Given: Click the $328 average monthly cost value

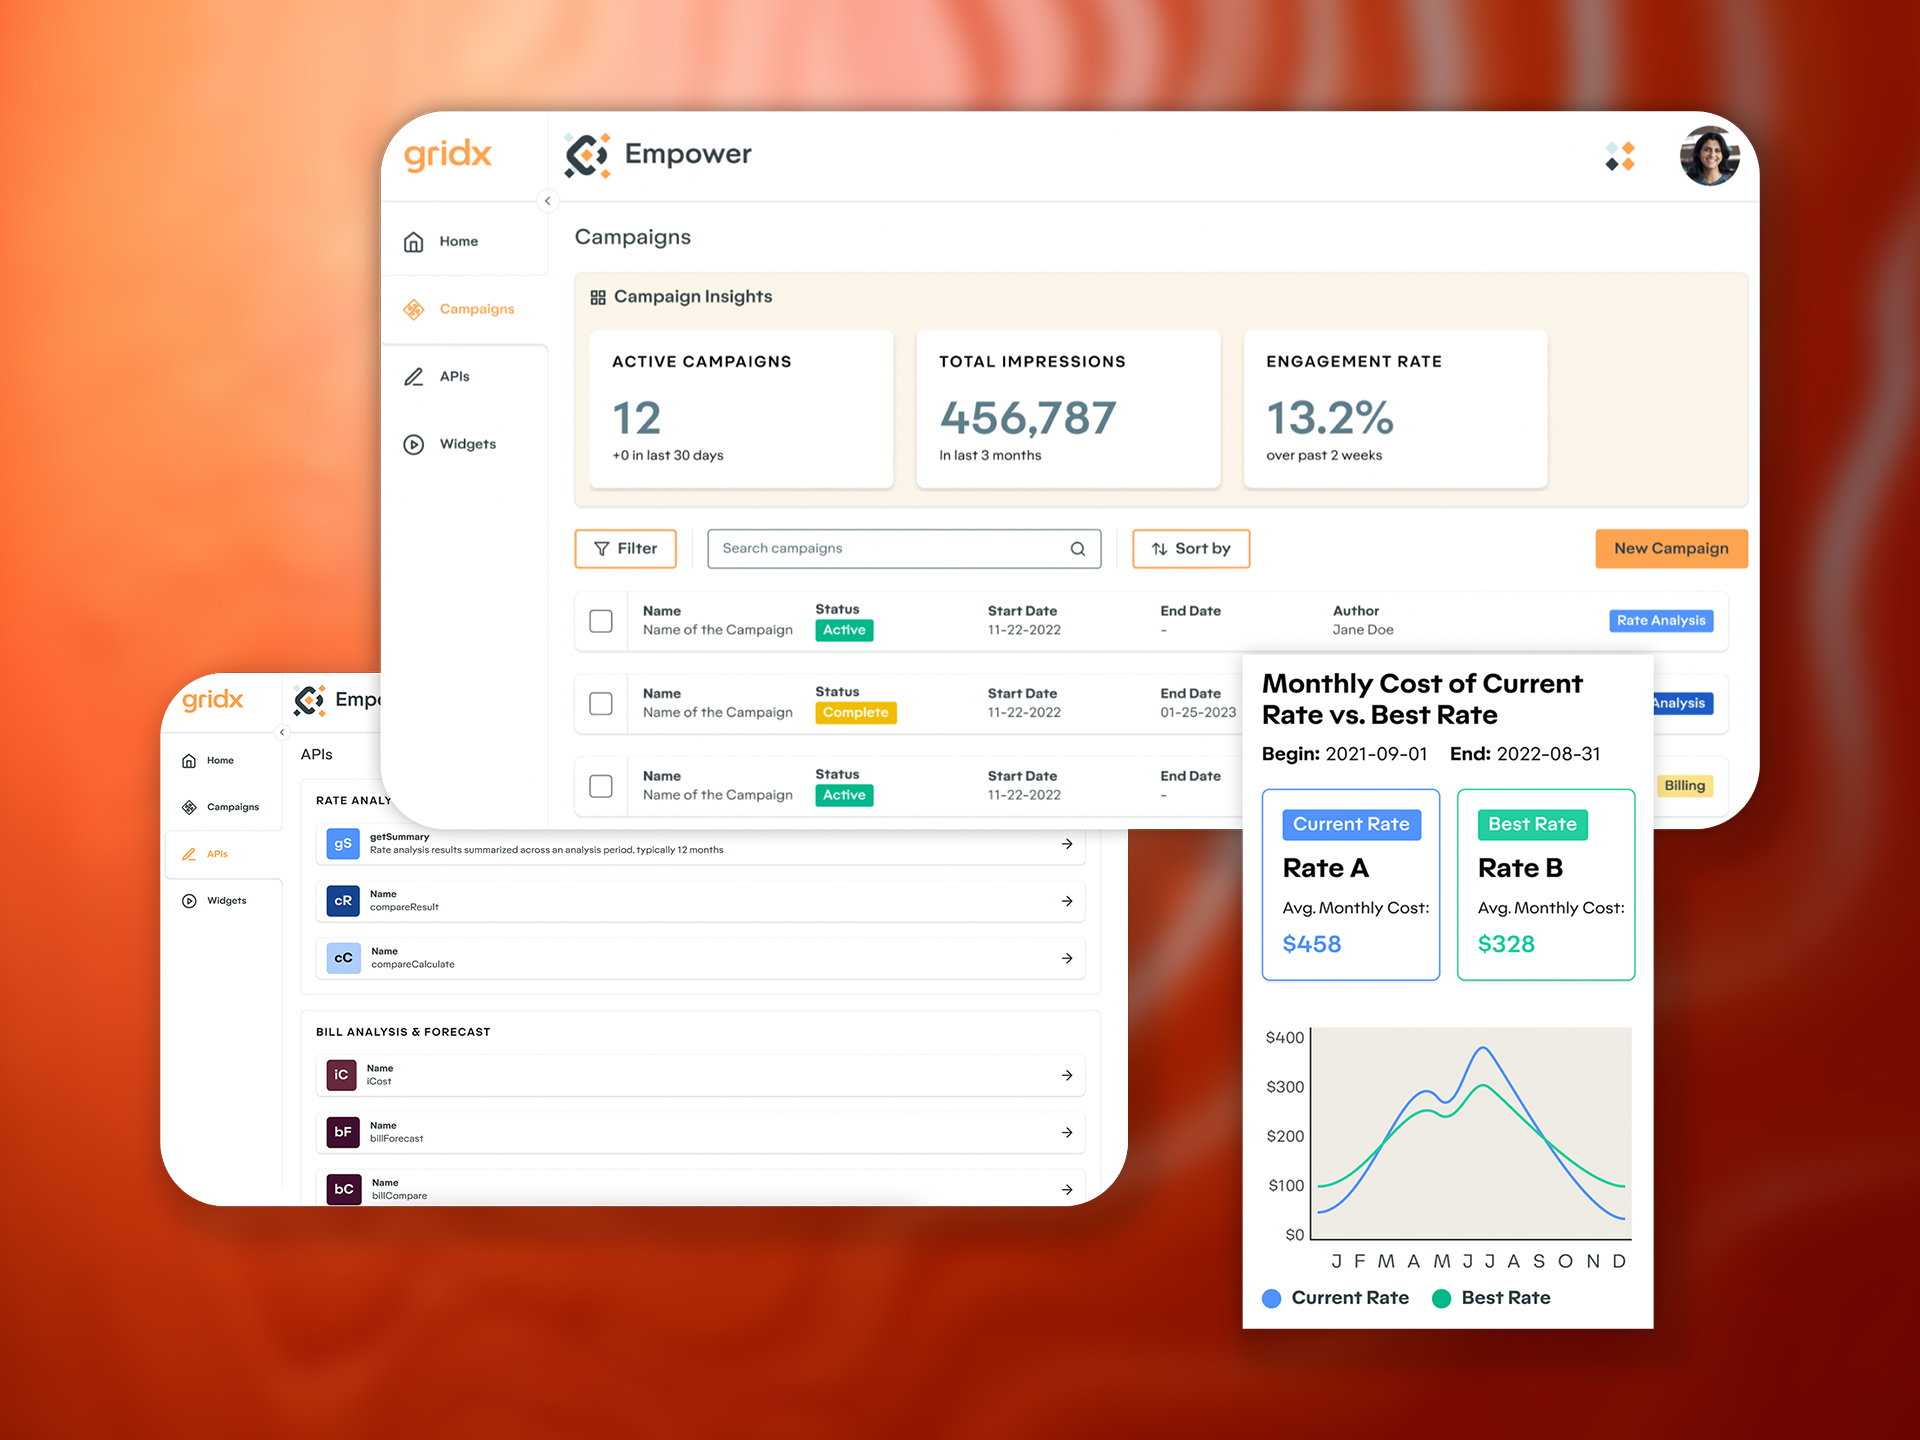Looking at the screenshot, I should pos(1506,944).
